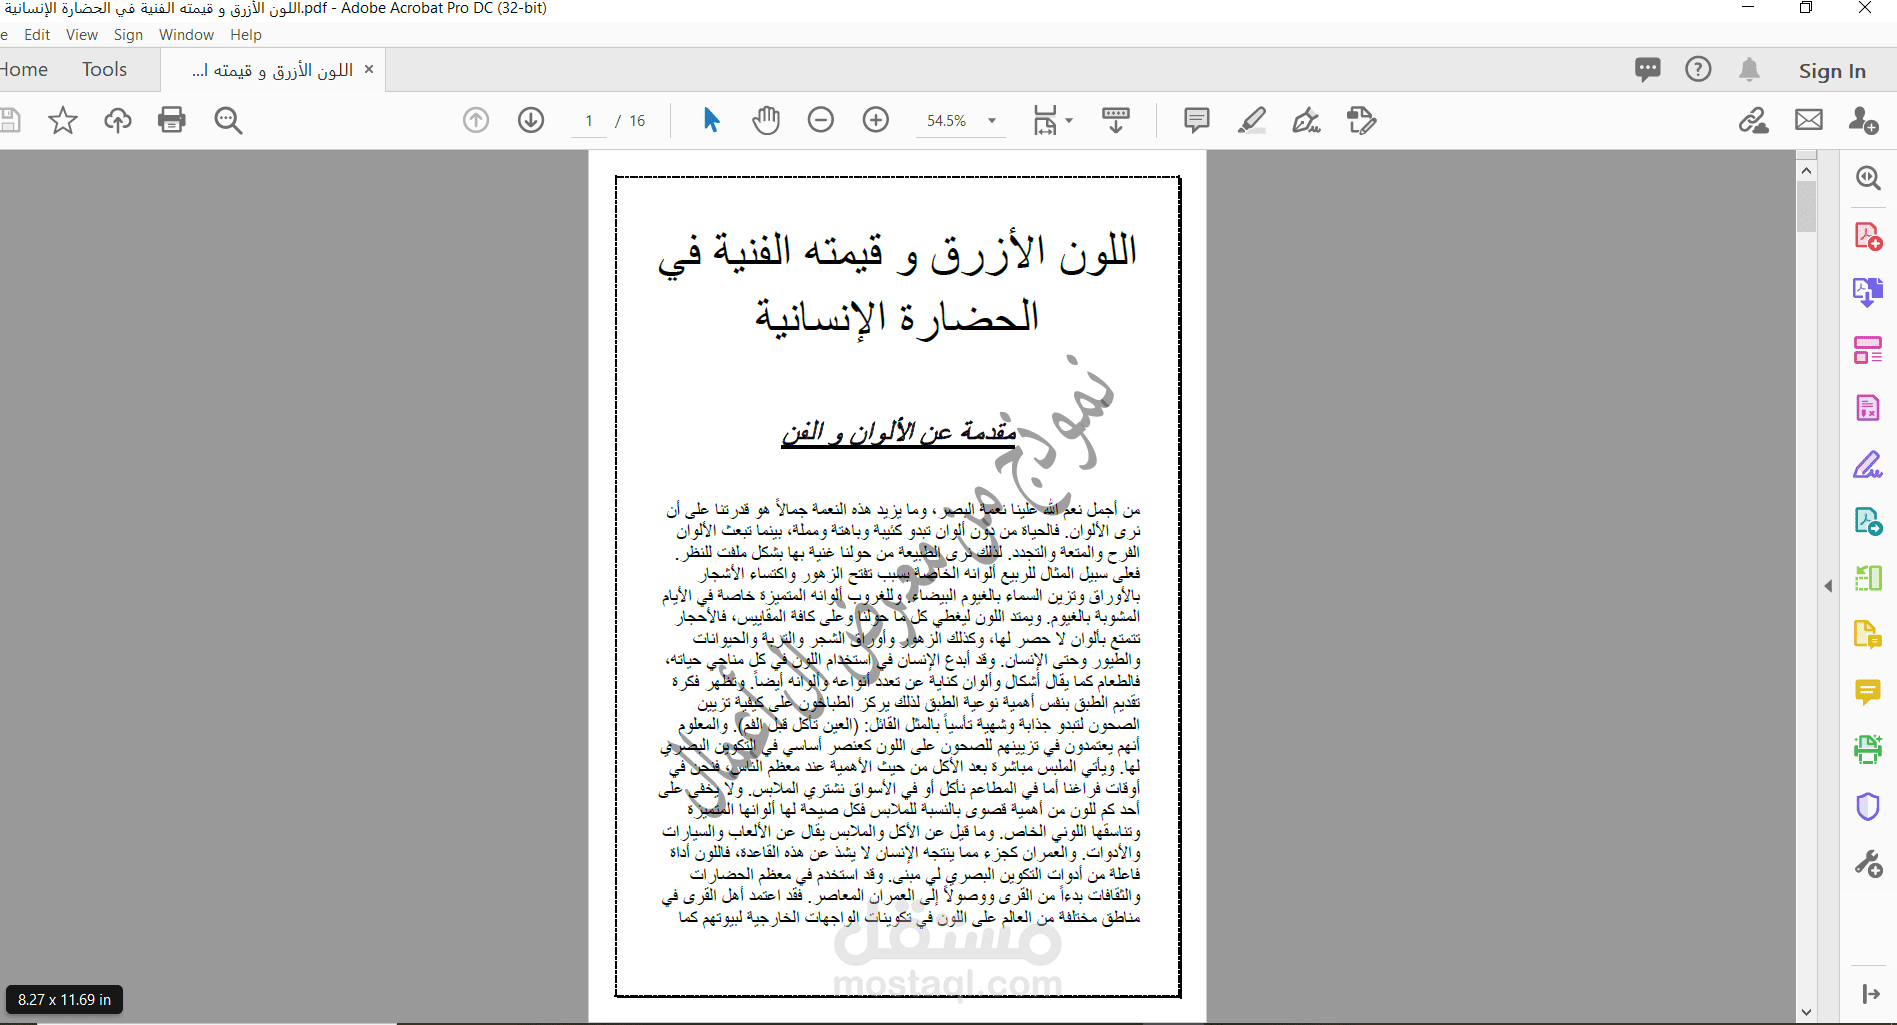This screenshot has width=1897, height=1025.
Task: Open the chat messages icon
Action: pos(1648,70)
